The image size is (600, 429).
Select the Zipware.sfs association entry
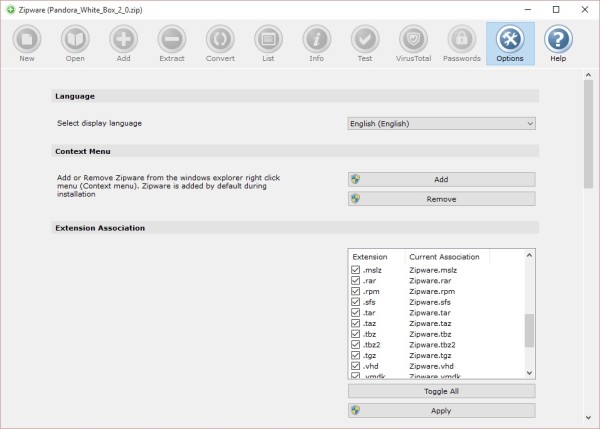pos(430,302)
